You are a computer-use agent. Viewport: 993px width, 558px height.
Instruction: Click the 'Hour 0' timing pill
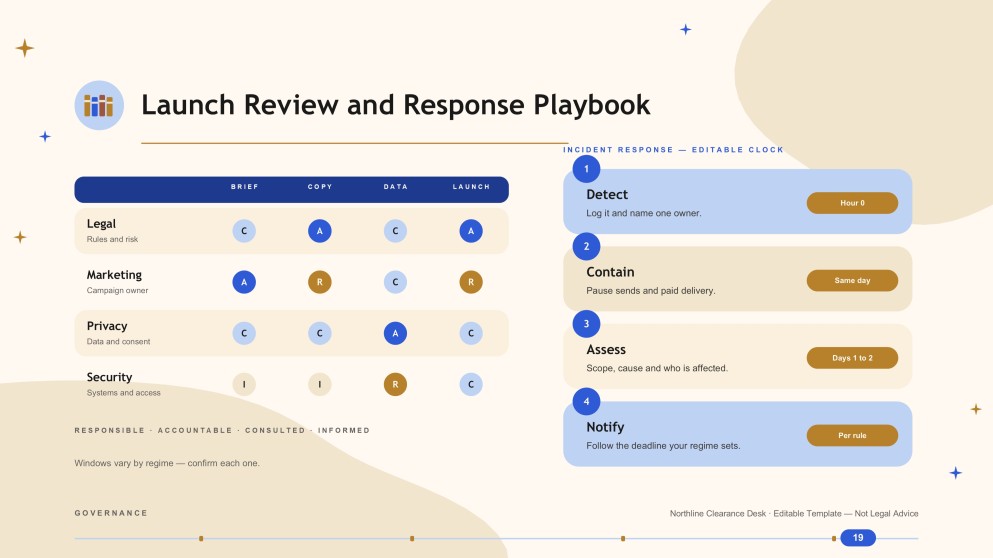[x=852, y=203]
